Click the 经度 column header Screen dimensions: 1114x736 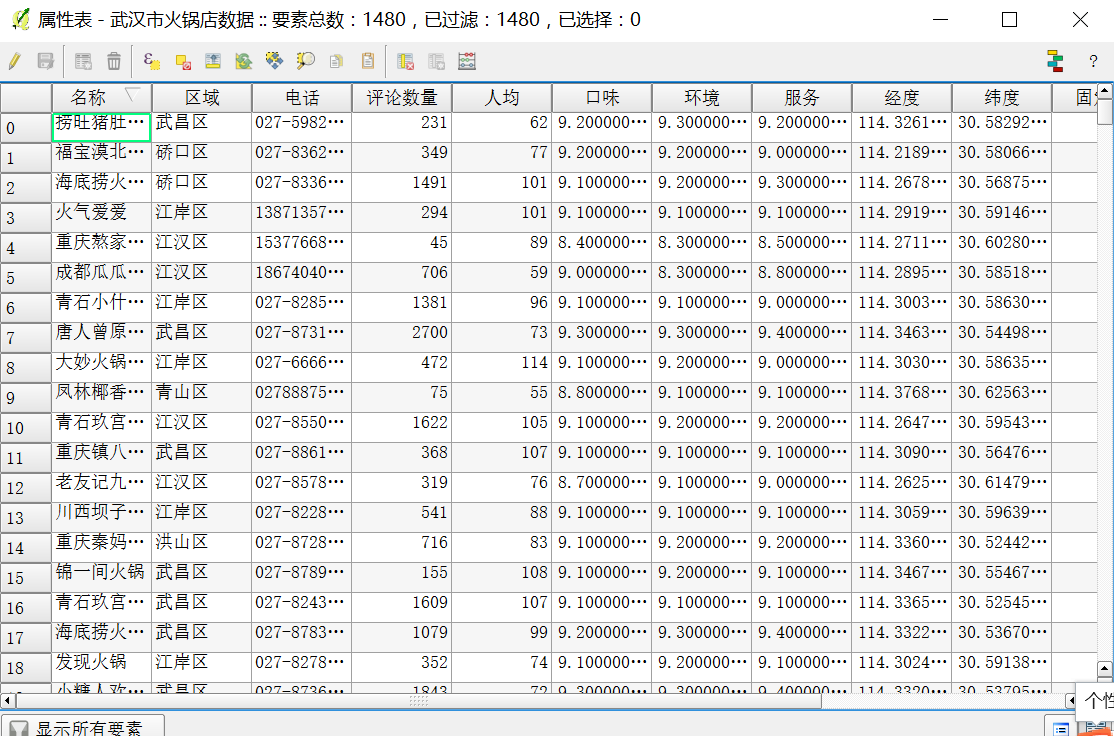[x=902, y=98]
